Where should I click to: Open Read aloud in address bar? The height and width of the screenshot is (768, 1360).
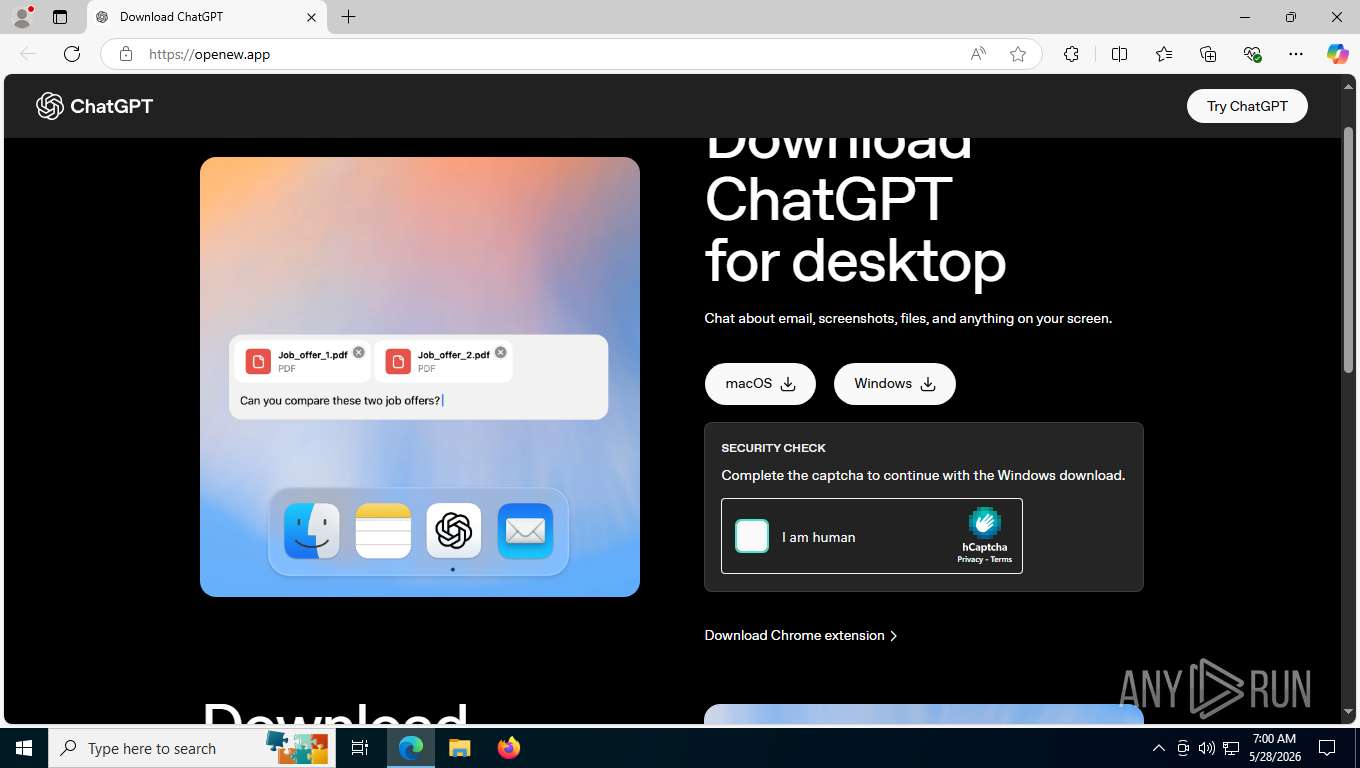[978, 54]
